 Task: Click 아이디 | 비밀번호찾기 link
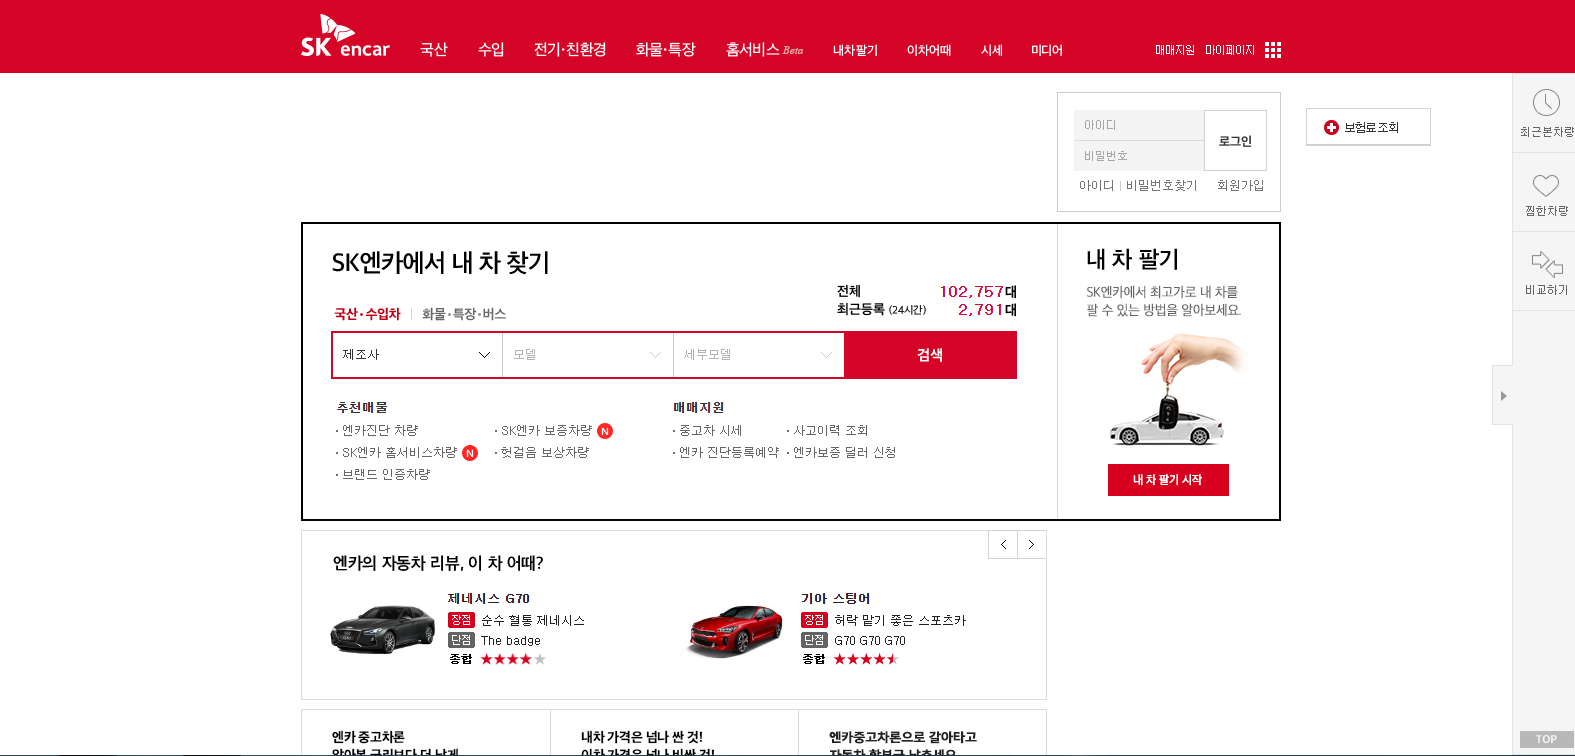(x=1138, y=185)
